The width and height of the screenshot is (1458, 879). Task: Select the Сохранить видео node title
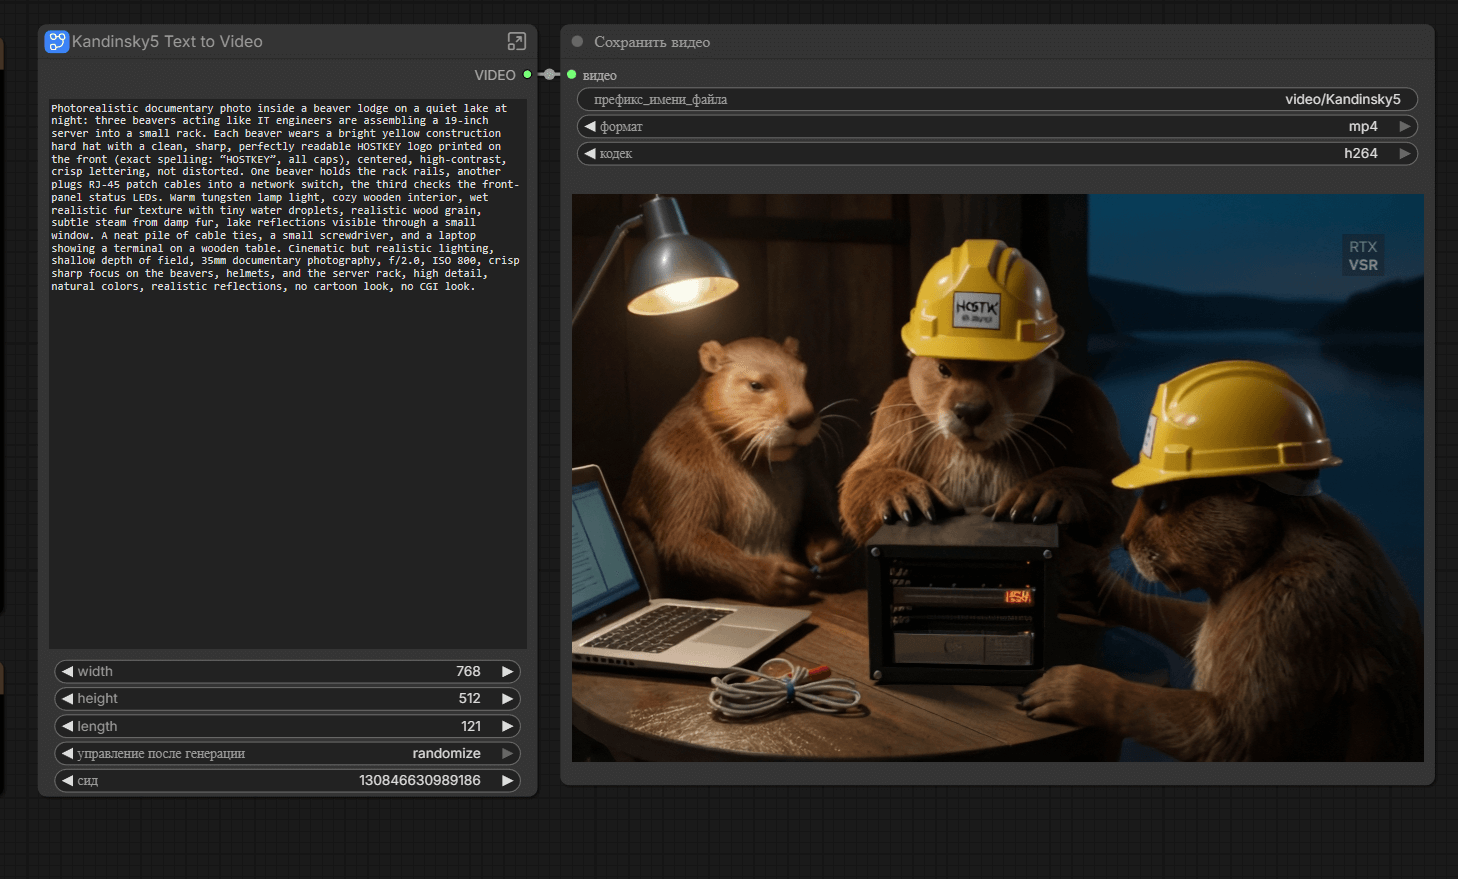coord(652,42)
